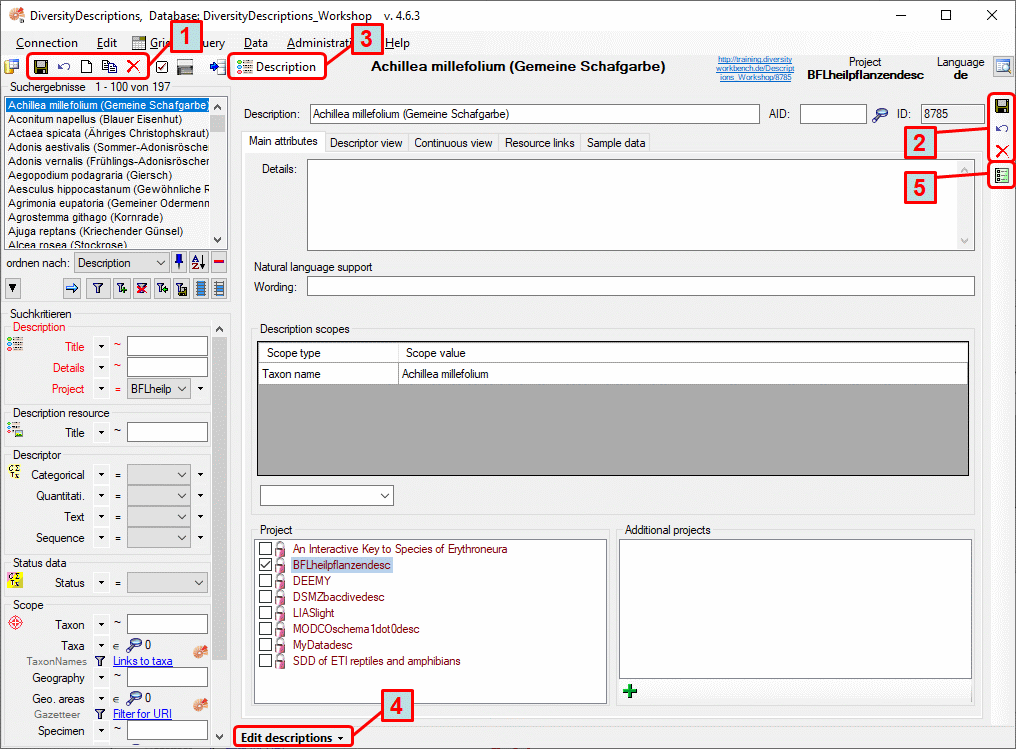Open the Data menu

coord(255,43)
